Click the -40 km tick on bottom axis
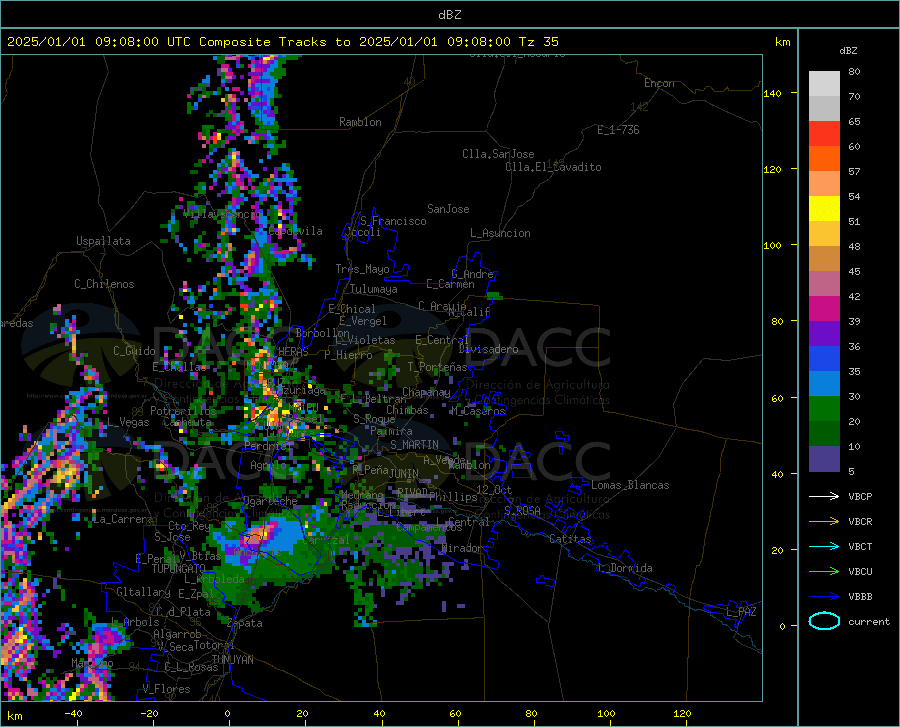900x727 pixels. [x=73, y=713]
